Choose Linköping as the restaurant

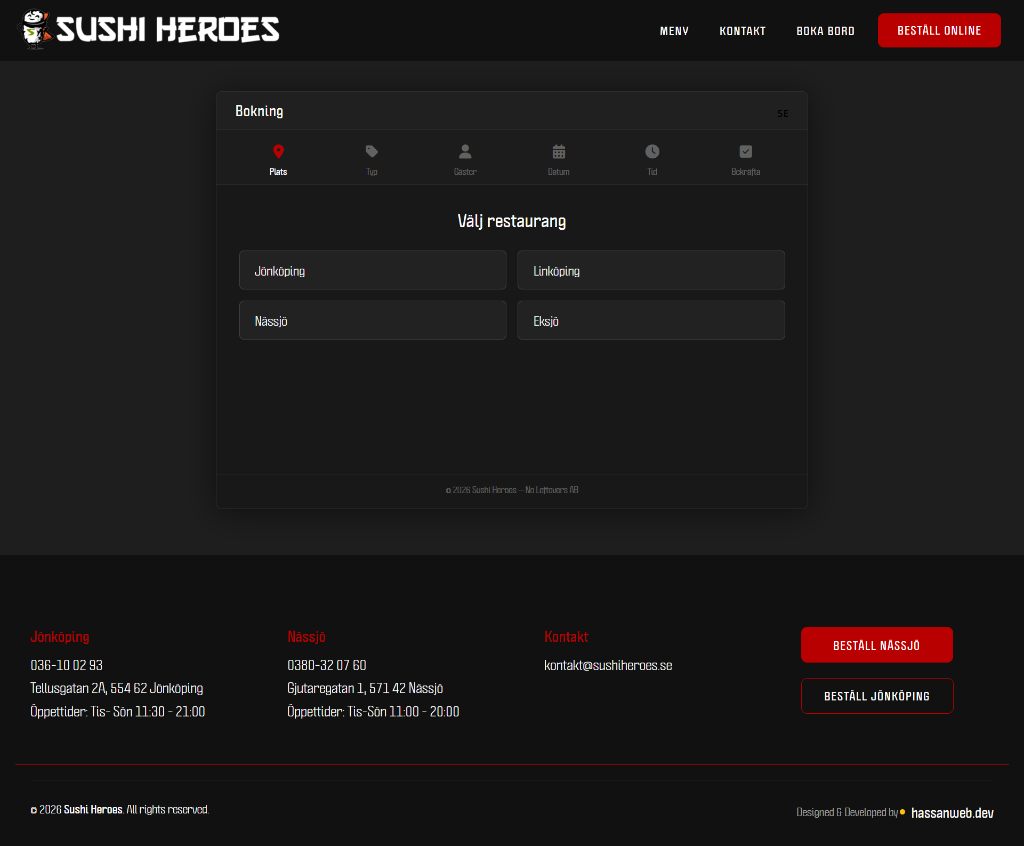tap(650, 271)
